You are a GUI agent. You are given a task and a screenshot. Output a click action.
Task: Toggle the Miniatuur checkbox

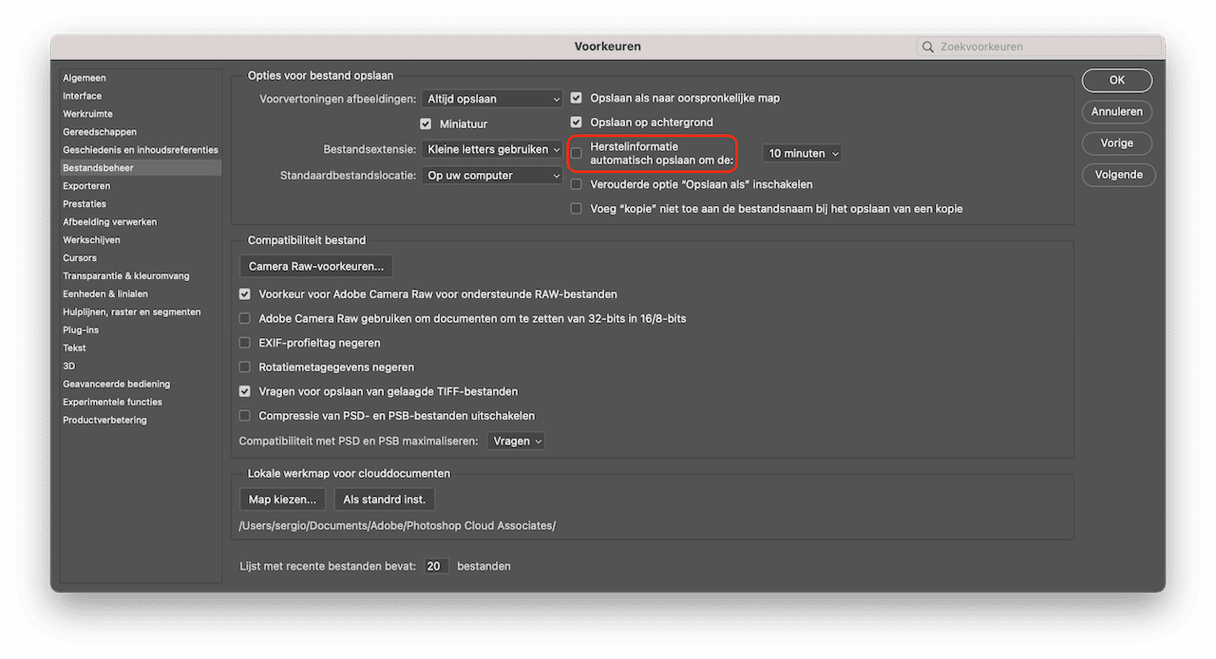[x=426, y=124]
